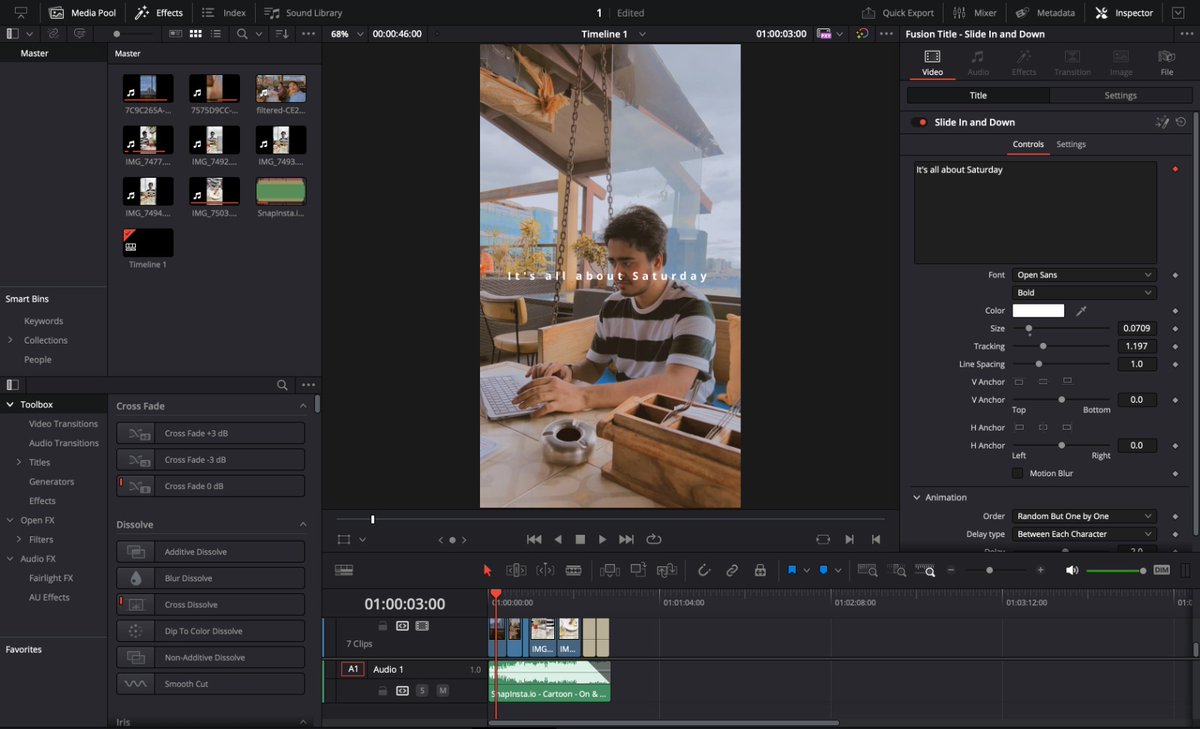Click the Insert Clip icon
Screen dimensions: 1200x729
coord(609,570)
